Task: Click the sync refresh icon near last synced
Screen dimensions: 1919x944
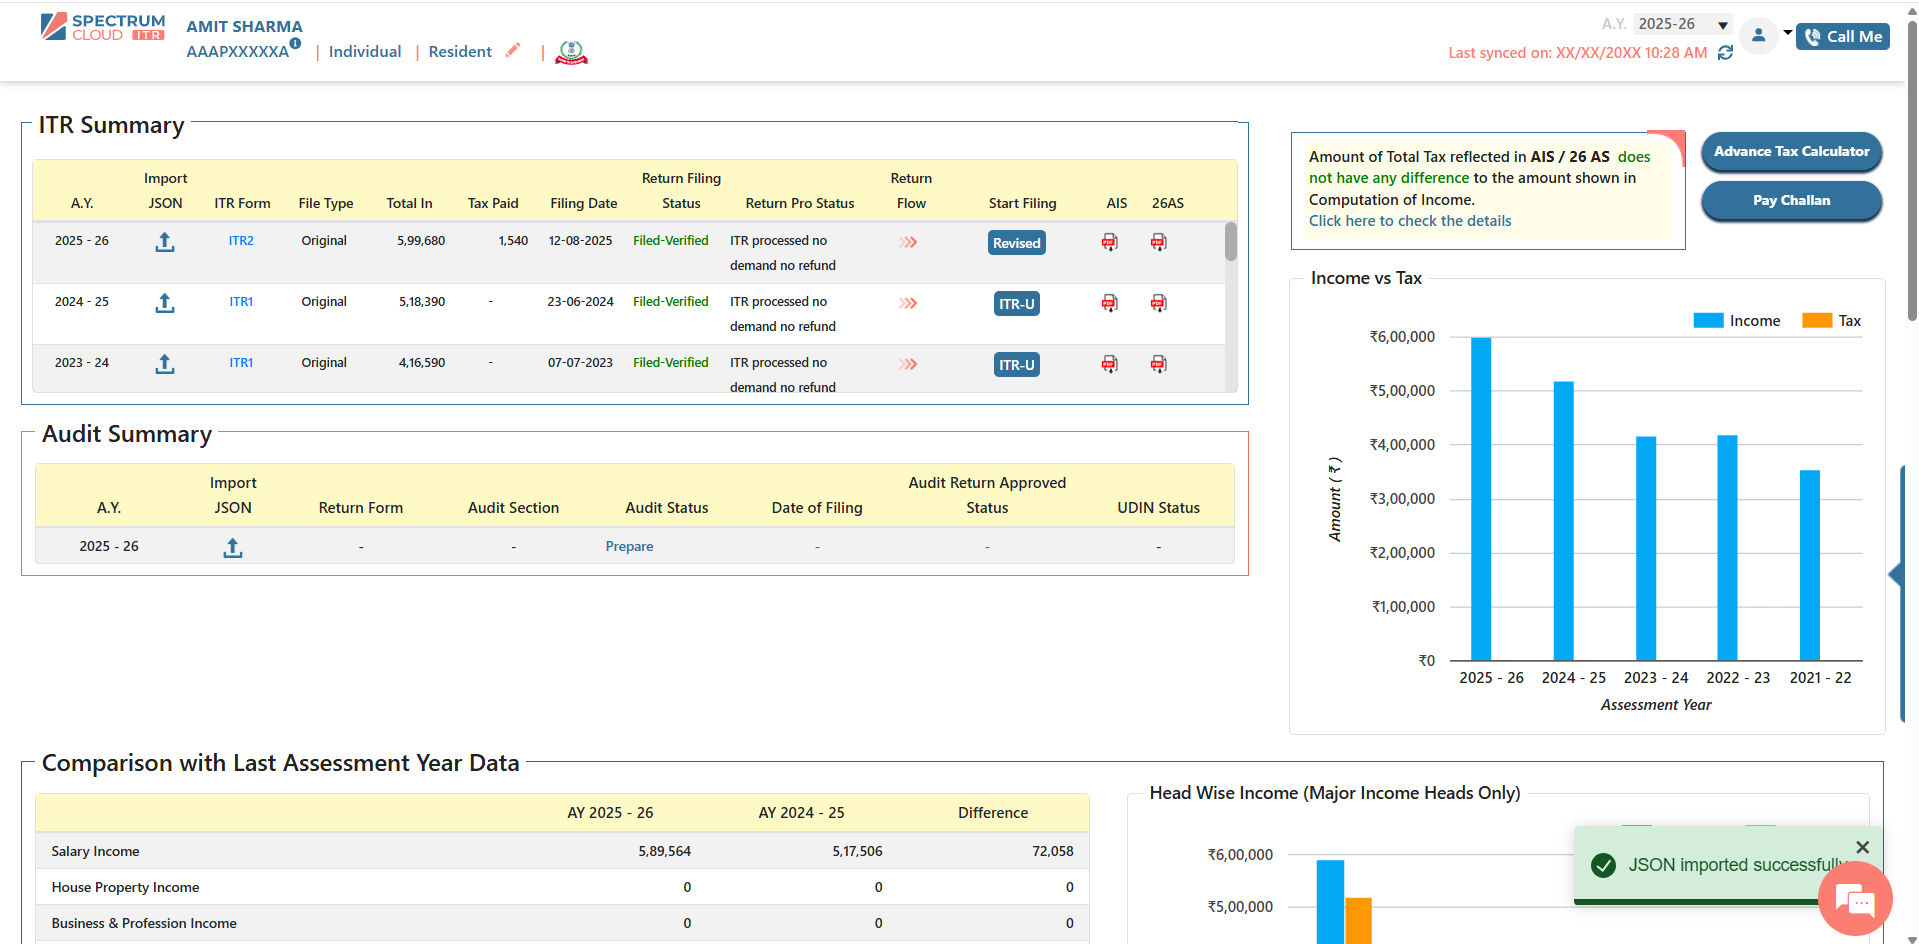Action: [1725, 53]
